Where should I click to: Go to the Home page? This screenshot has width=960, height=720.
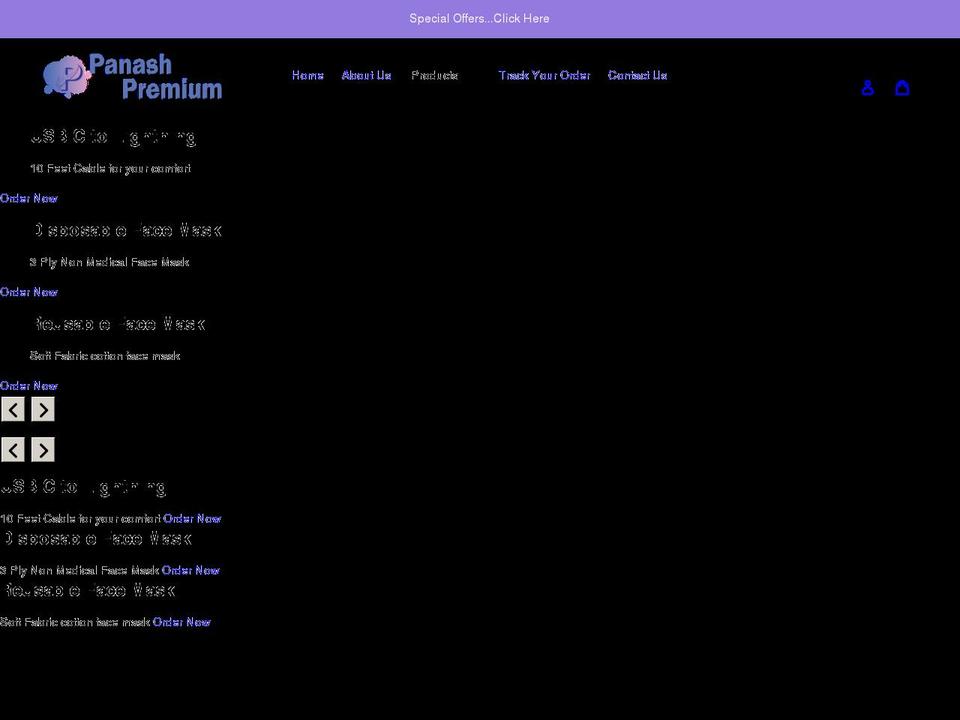point(307,75)
